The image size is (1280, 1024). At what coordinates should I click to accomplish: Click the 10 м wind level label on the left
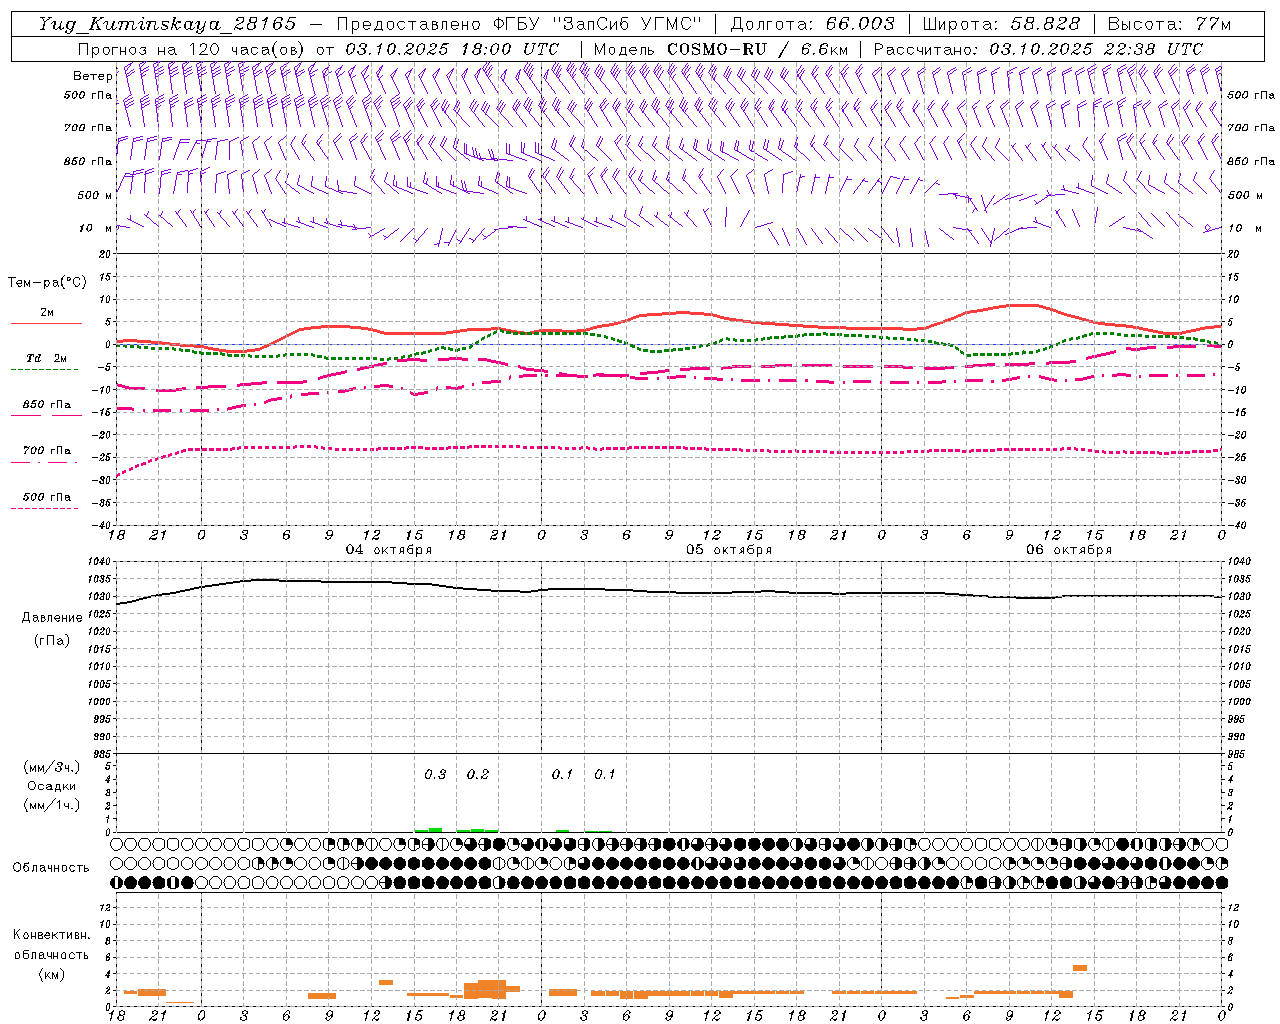click(x=95, y=228)
